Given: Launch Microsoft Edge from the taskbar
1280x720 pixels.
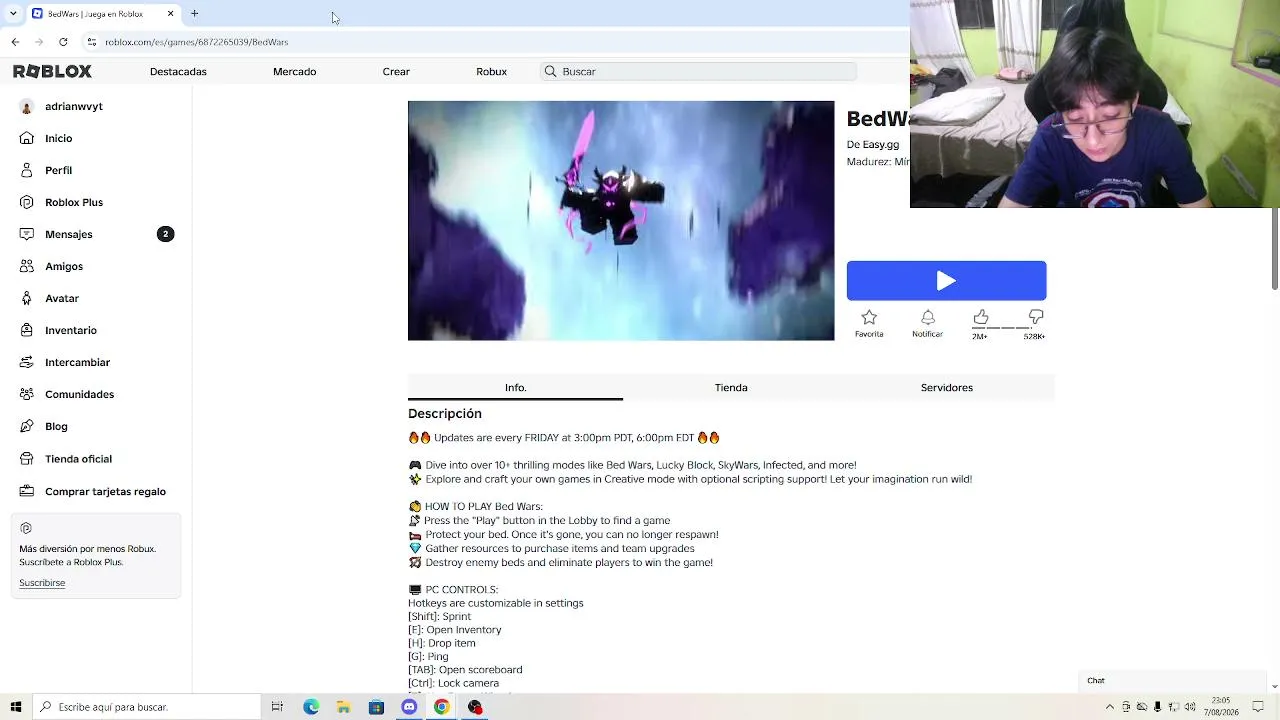Looking at the screenshot, I should click(x=311, y=707).
